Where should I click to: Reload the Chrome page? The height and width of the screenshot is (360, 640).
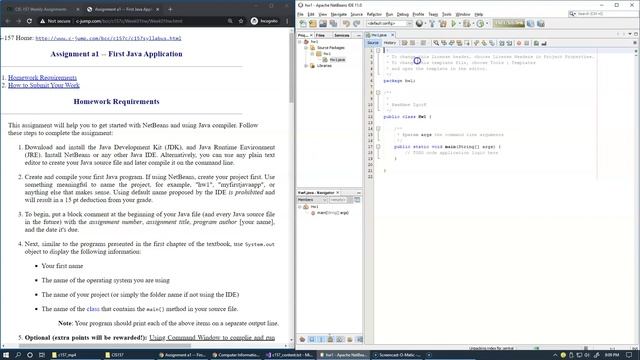(x=29, y=21)
